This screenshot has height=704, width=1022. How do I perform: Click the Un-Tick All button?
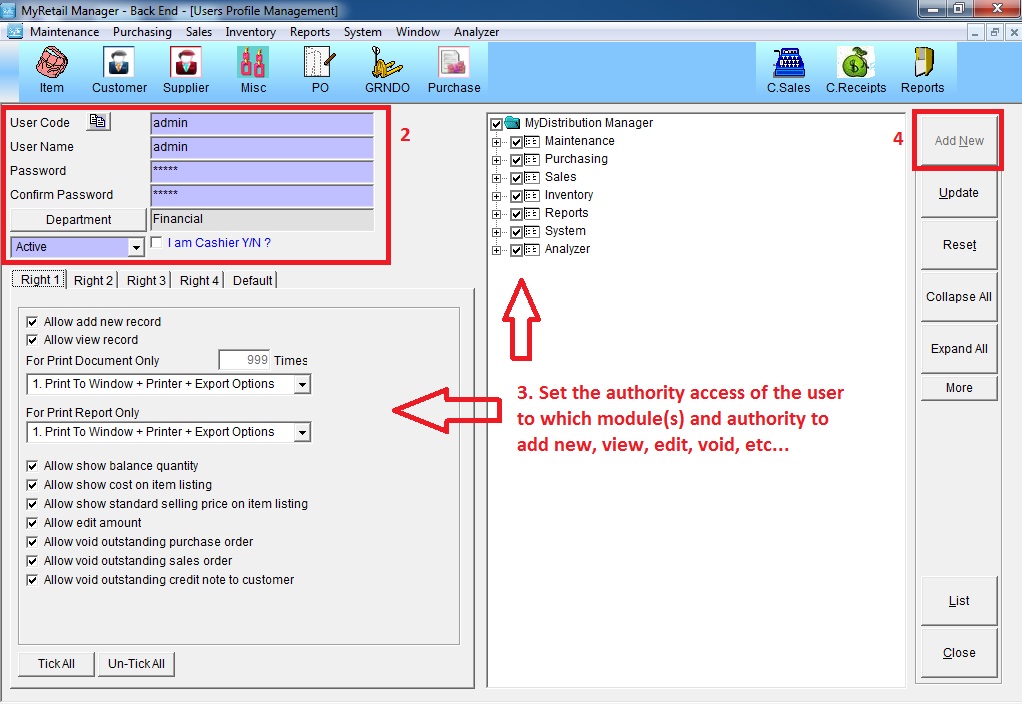(x=136, y=664)
